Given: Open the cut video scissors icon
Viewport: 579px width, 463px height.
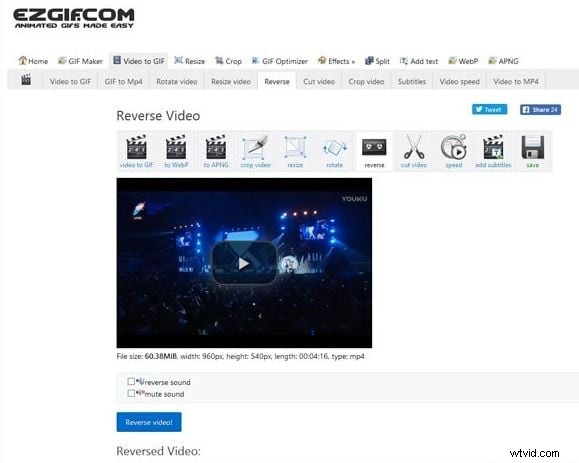Looking at the screenshot, I should [x=414, y=151].
